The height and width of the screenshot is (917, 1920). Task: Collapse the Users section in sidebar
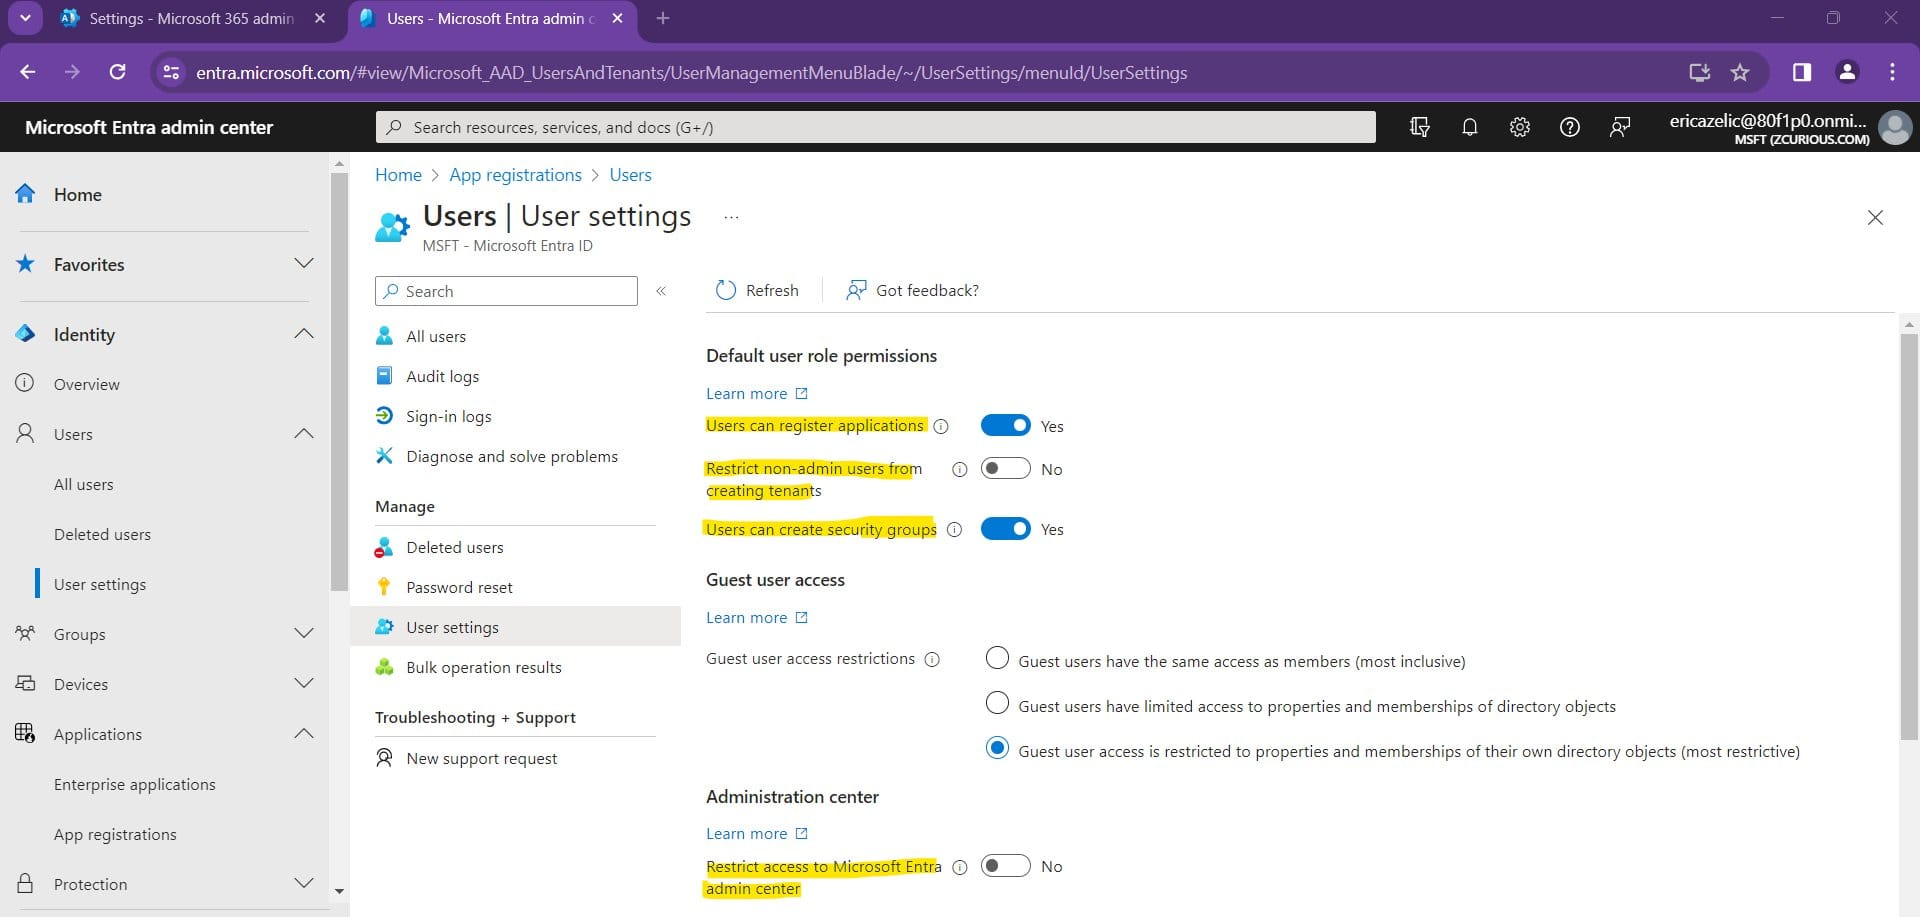point(304,434)
